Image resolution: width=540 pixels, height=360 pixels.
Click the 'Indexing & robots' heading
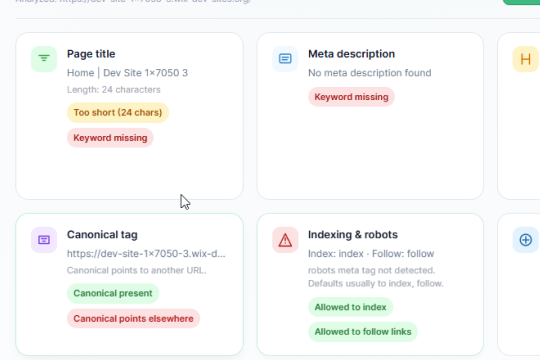coord(353,235)
